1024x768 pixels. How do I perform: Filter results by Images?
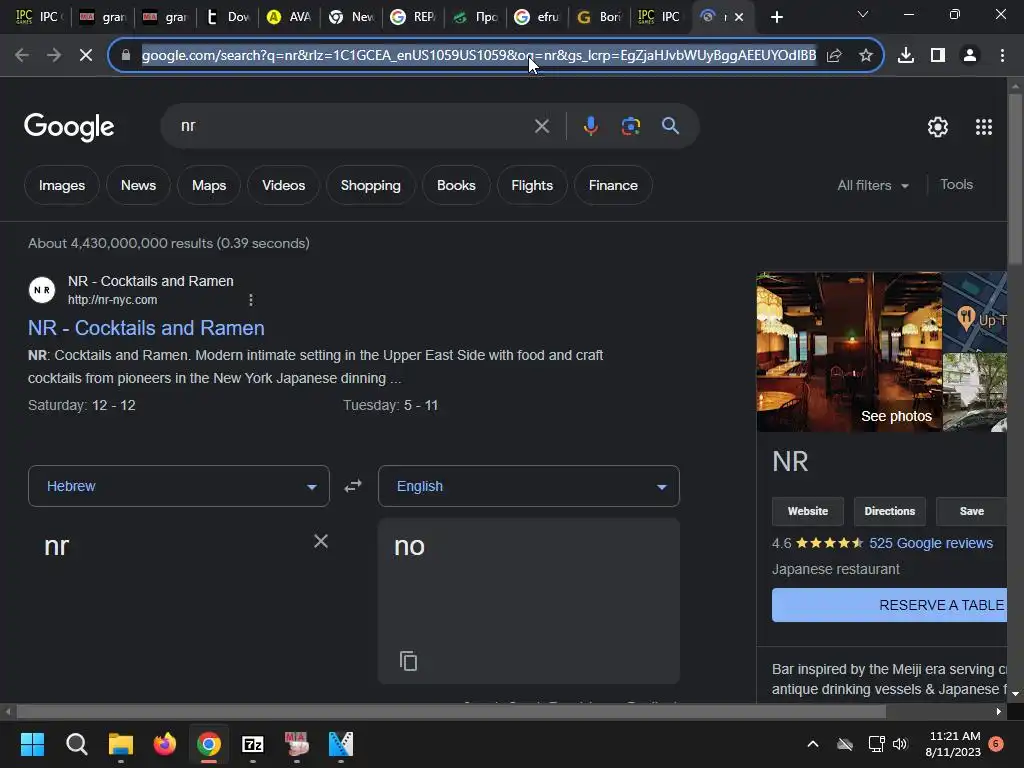62,185
